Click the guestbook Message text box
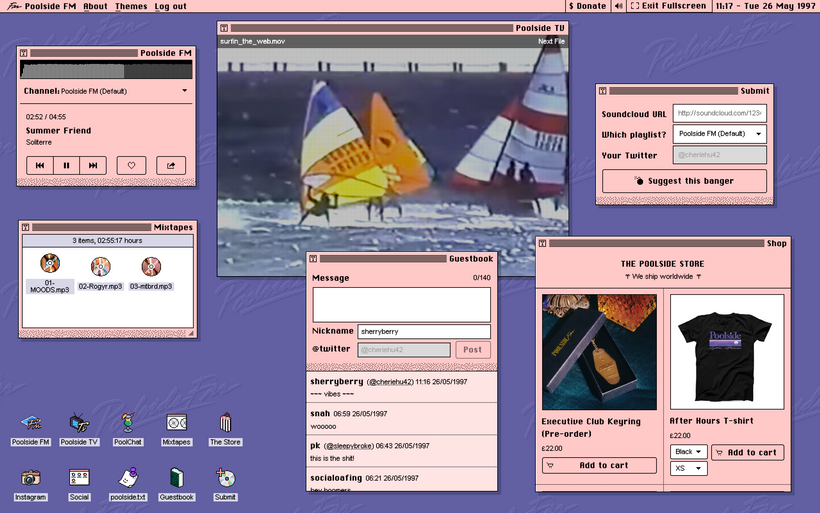820x513 pixels. 401,304
